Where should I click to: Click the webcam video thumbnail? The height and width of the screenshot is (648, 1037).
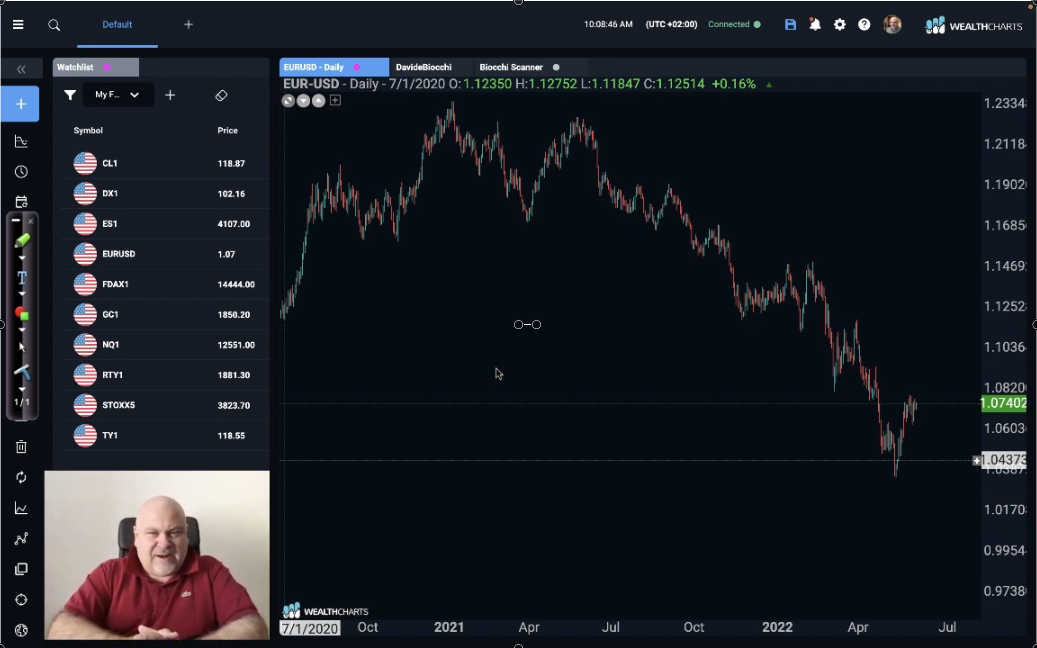pyautogui.click(x=157, y=555)
